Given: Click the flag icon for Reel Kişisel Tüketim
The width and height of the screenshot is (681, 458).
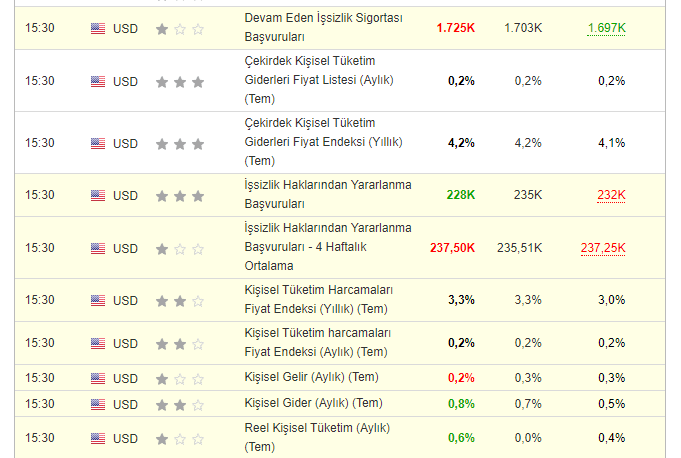Looking at the screenshot, I should tap(97, 439).
